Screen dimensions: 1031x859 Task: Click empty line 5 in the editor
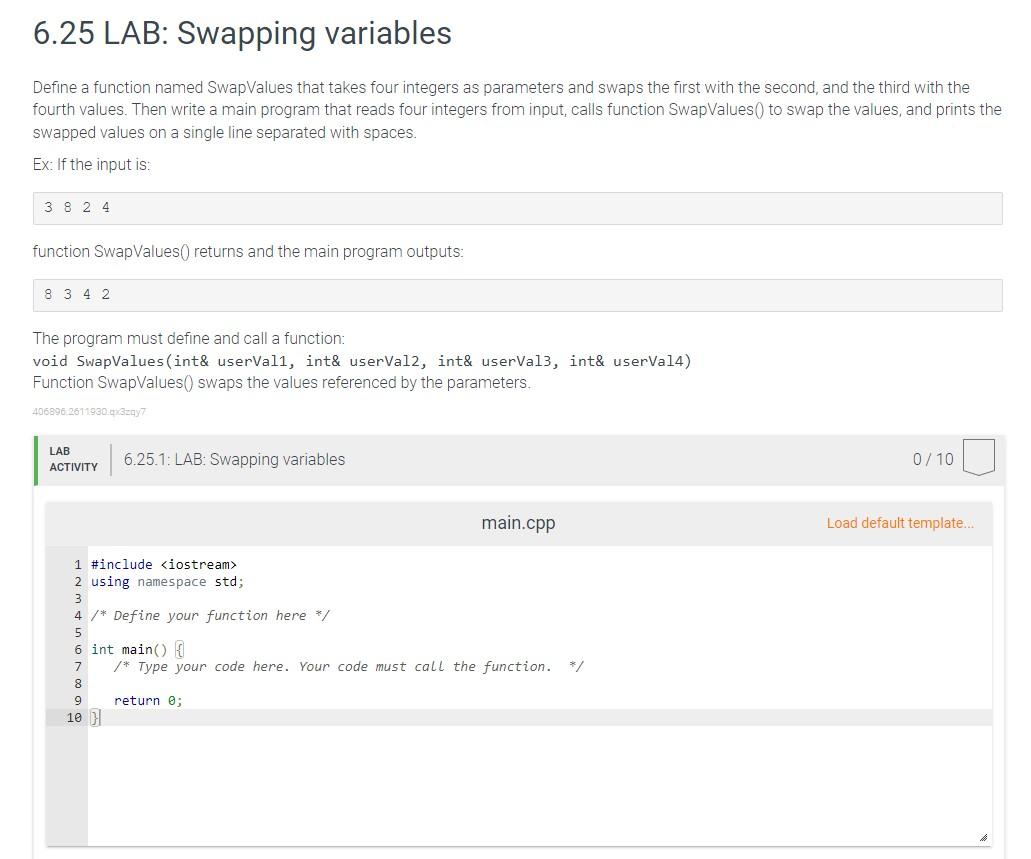tap(539, 633)
